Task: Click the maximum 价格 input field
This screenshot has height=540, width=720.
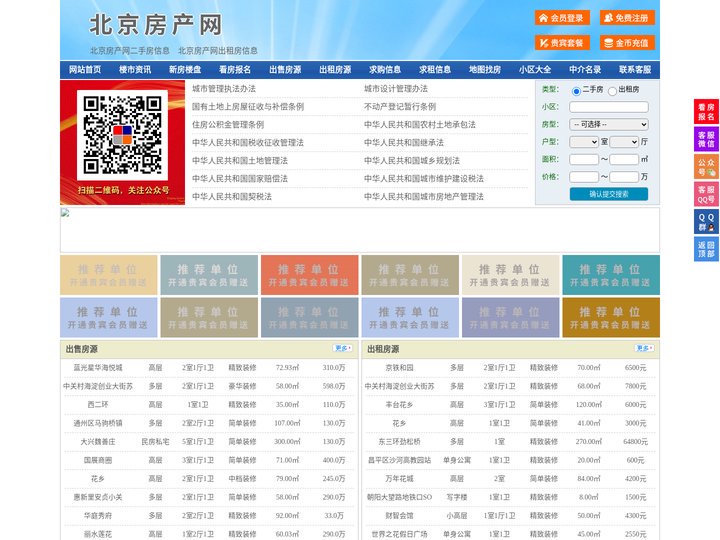Action: click(624, 177)
